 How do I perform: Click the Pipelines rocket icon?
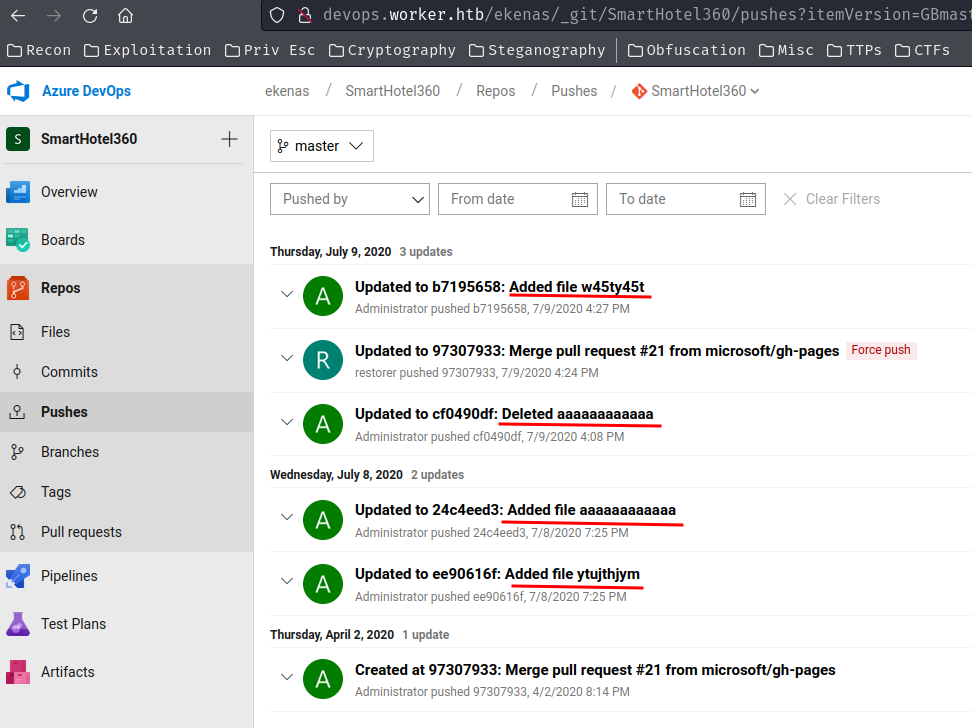(18, 576)
